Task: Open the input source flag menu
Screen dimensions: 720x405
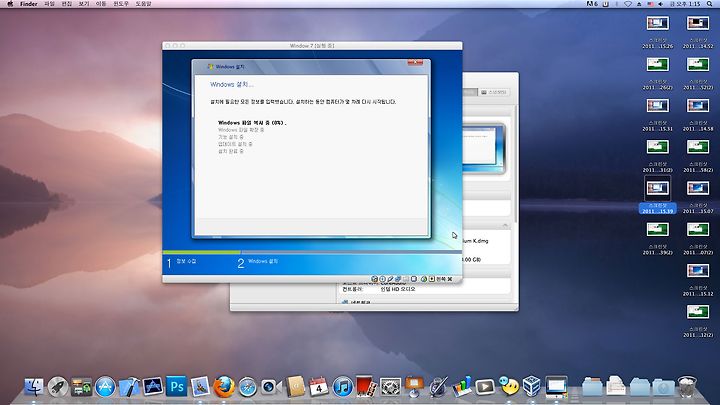Action: pos(650,4)
